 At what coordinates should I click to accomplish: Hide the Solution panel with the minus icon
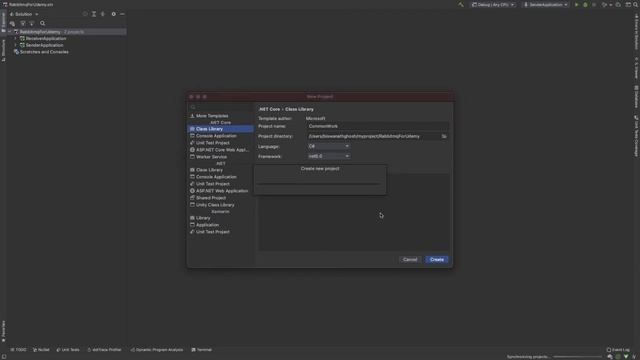tap(122, 14)
